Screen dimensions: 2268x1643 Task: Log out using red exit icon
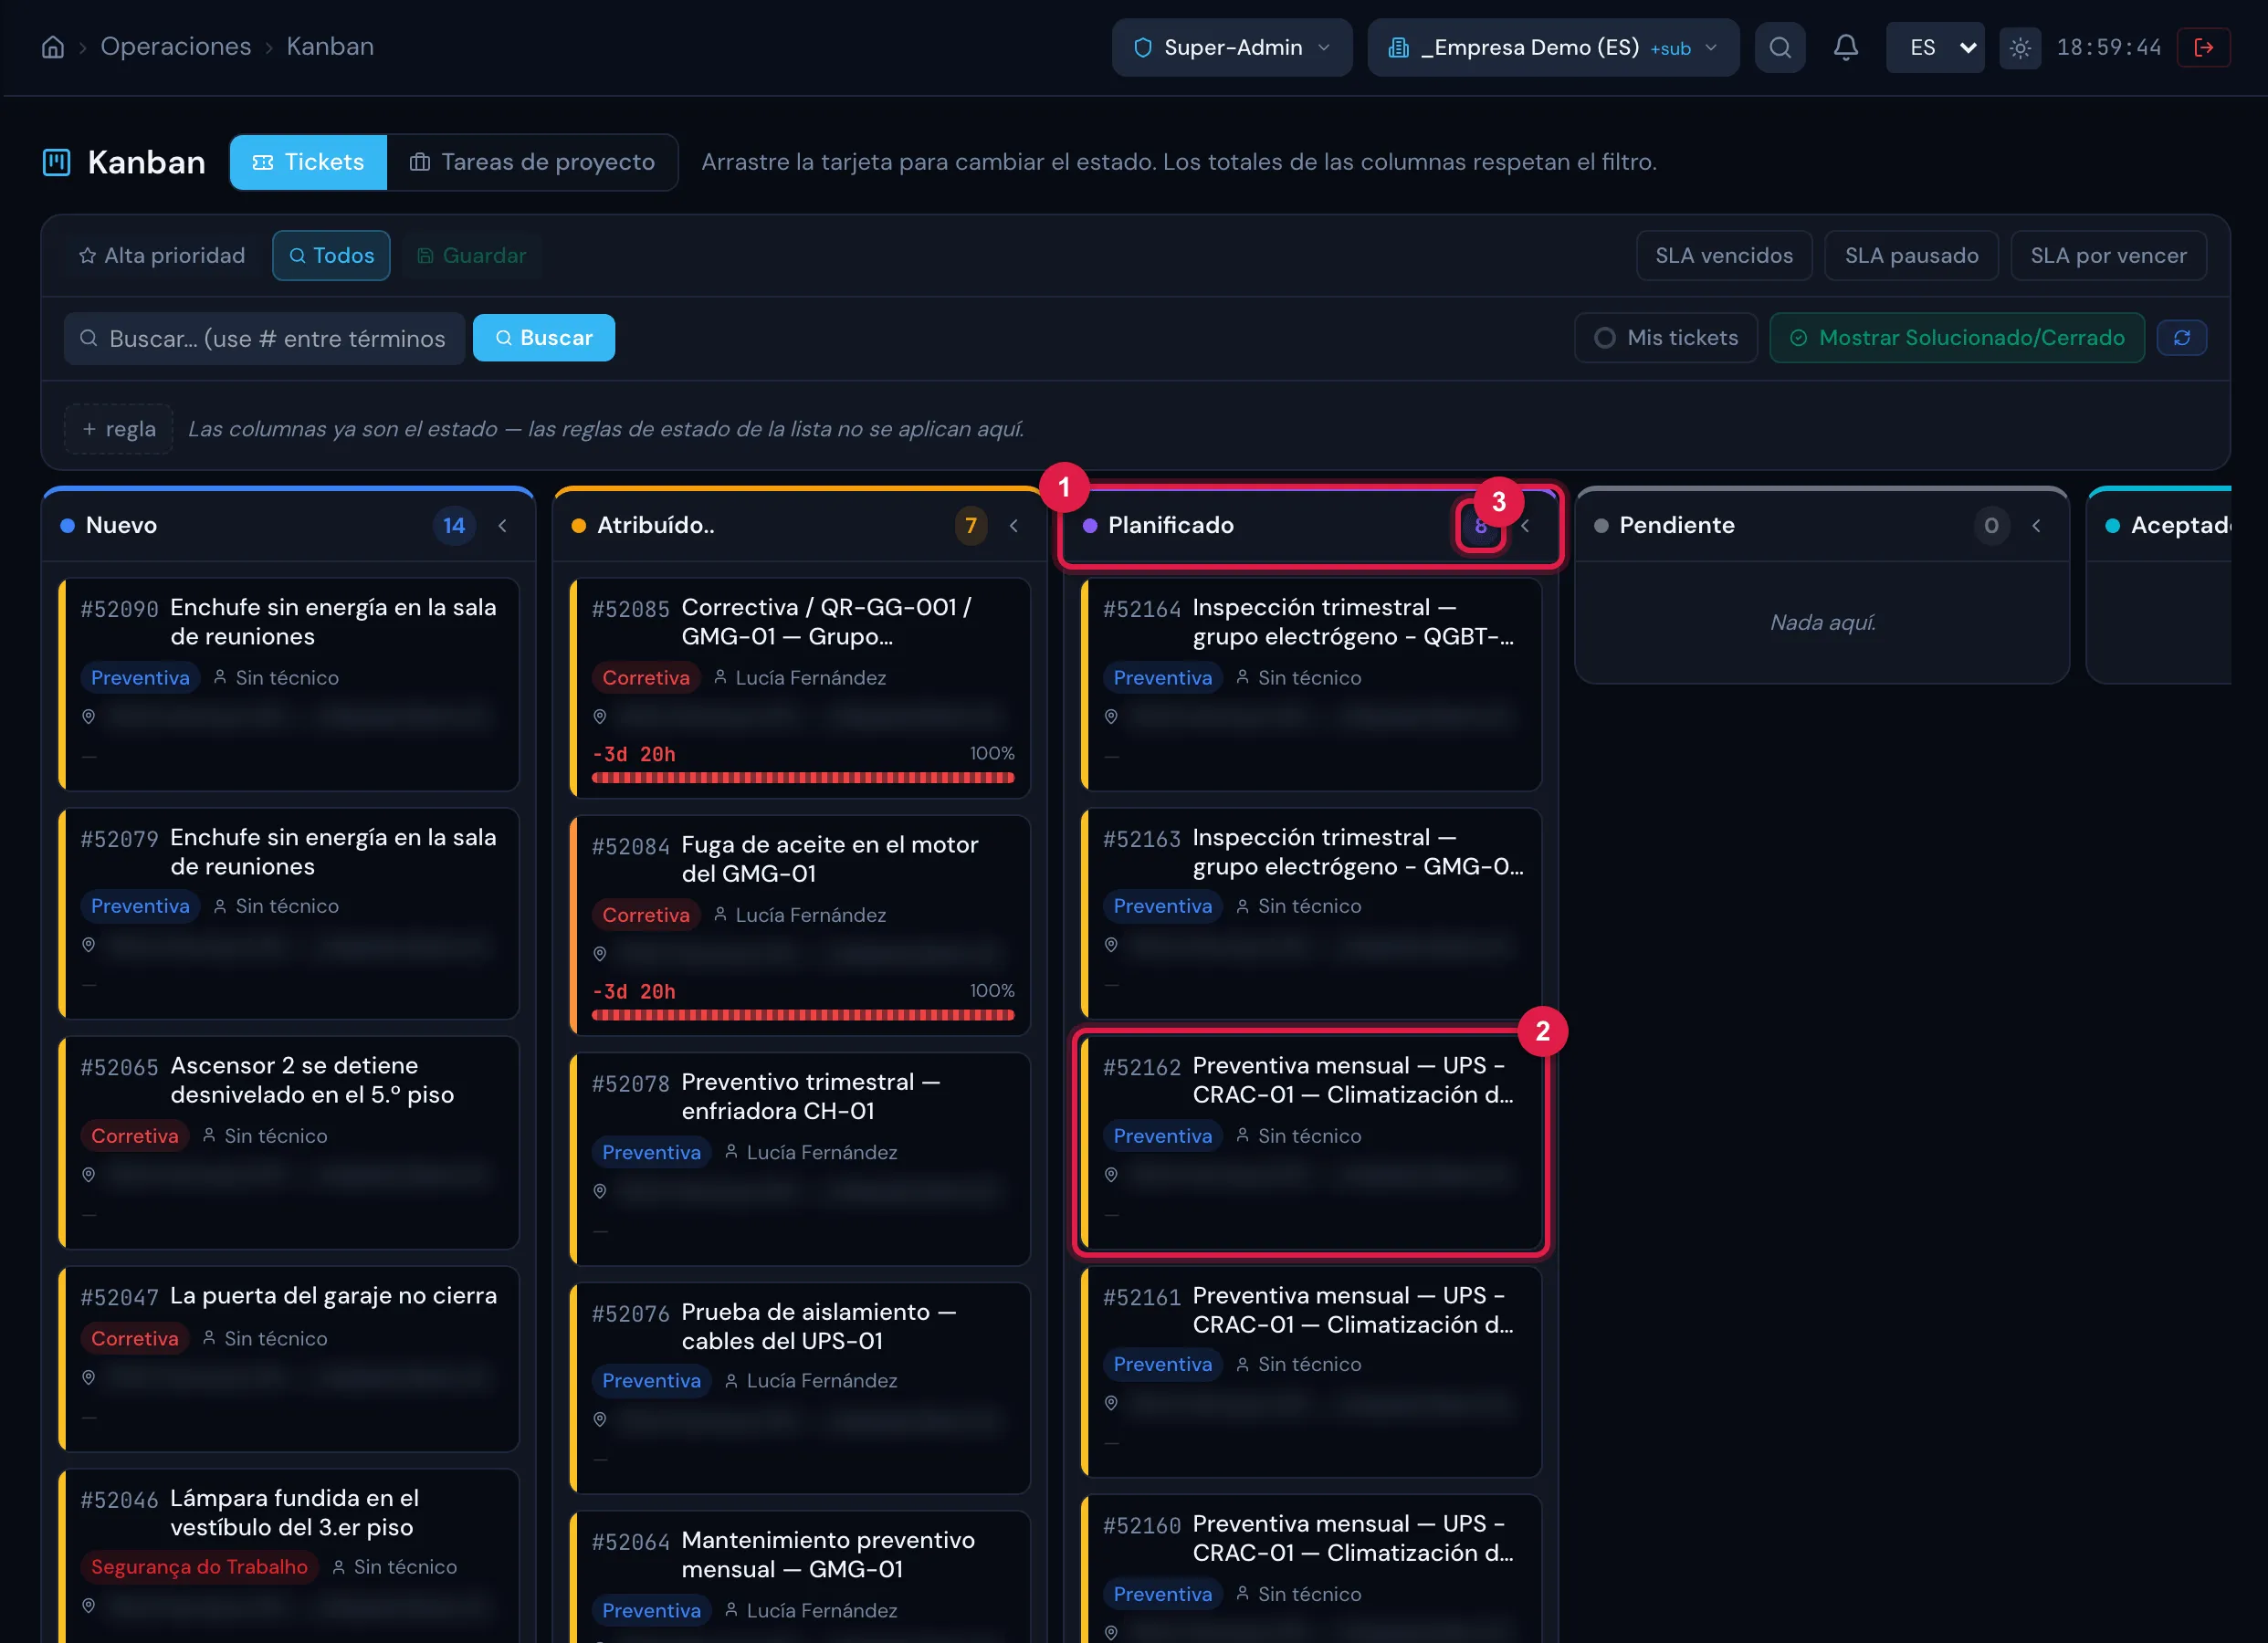[2204, 47]
